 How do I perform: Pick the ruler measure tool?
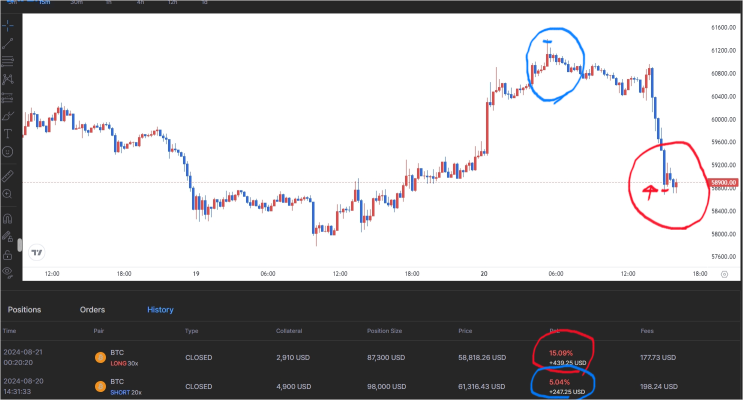point(8,176)
